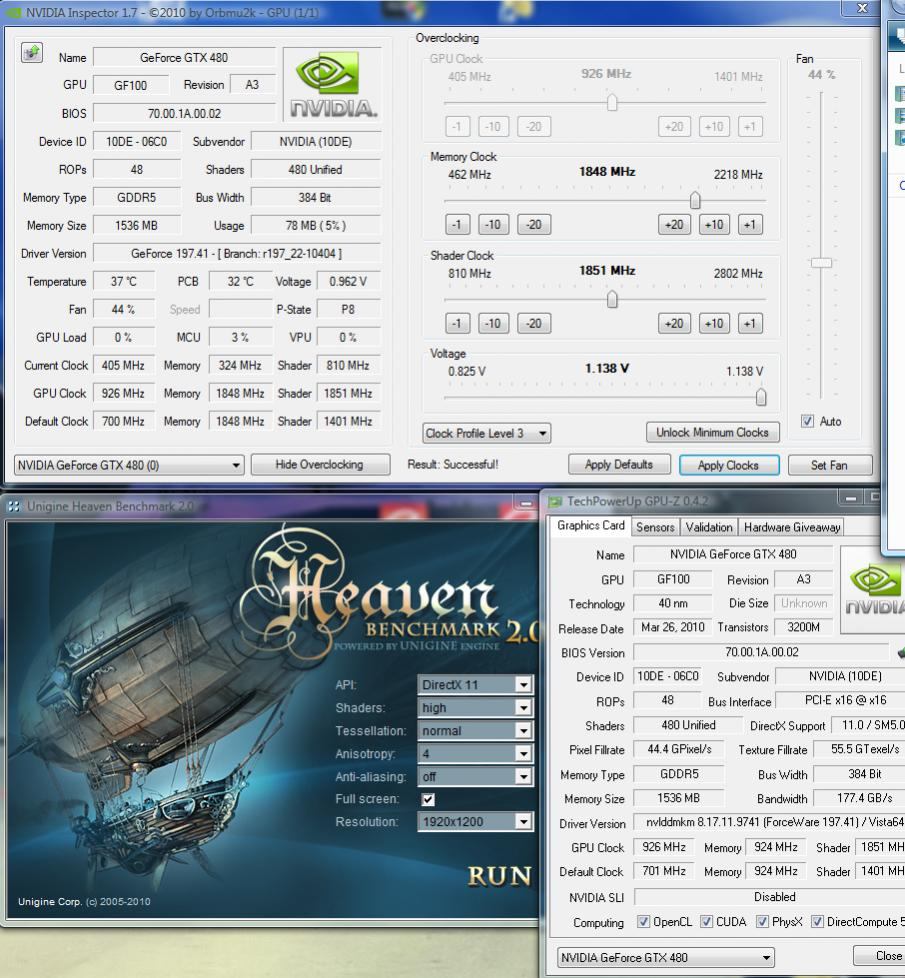Minimize the Unigine Heaven window
Viewport: 905px width, 978px height.
(x=526, y=503)
